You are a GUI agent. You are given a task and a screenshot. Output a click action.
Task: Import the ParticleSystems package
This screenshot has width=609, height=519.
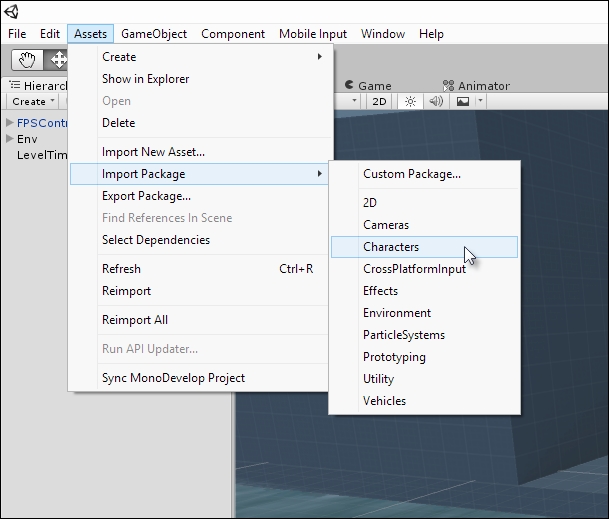(x=425, y=335)
